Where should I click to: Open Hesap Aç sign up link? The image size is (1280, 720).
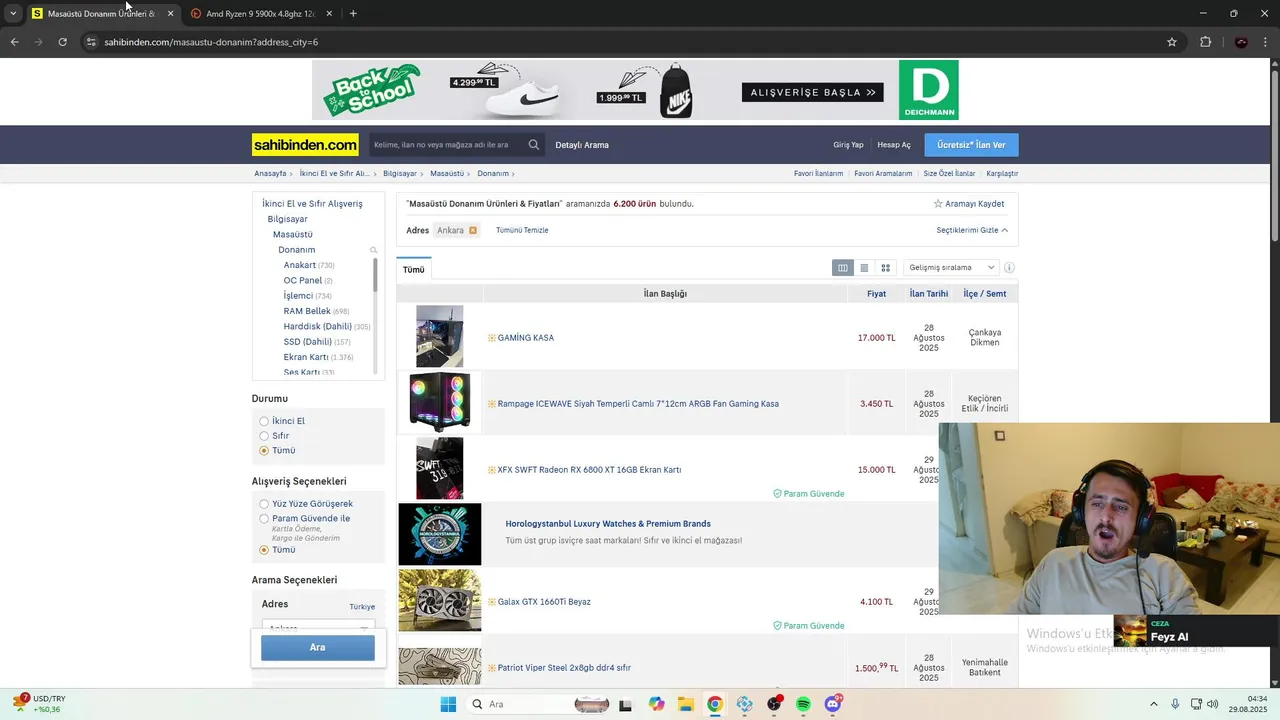point(894,145)
